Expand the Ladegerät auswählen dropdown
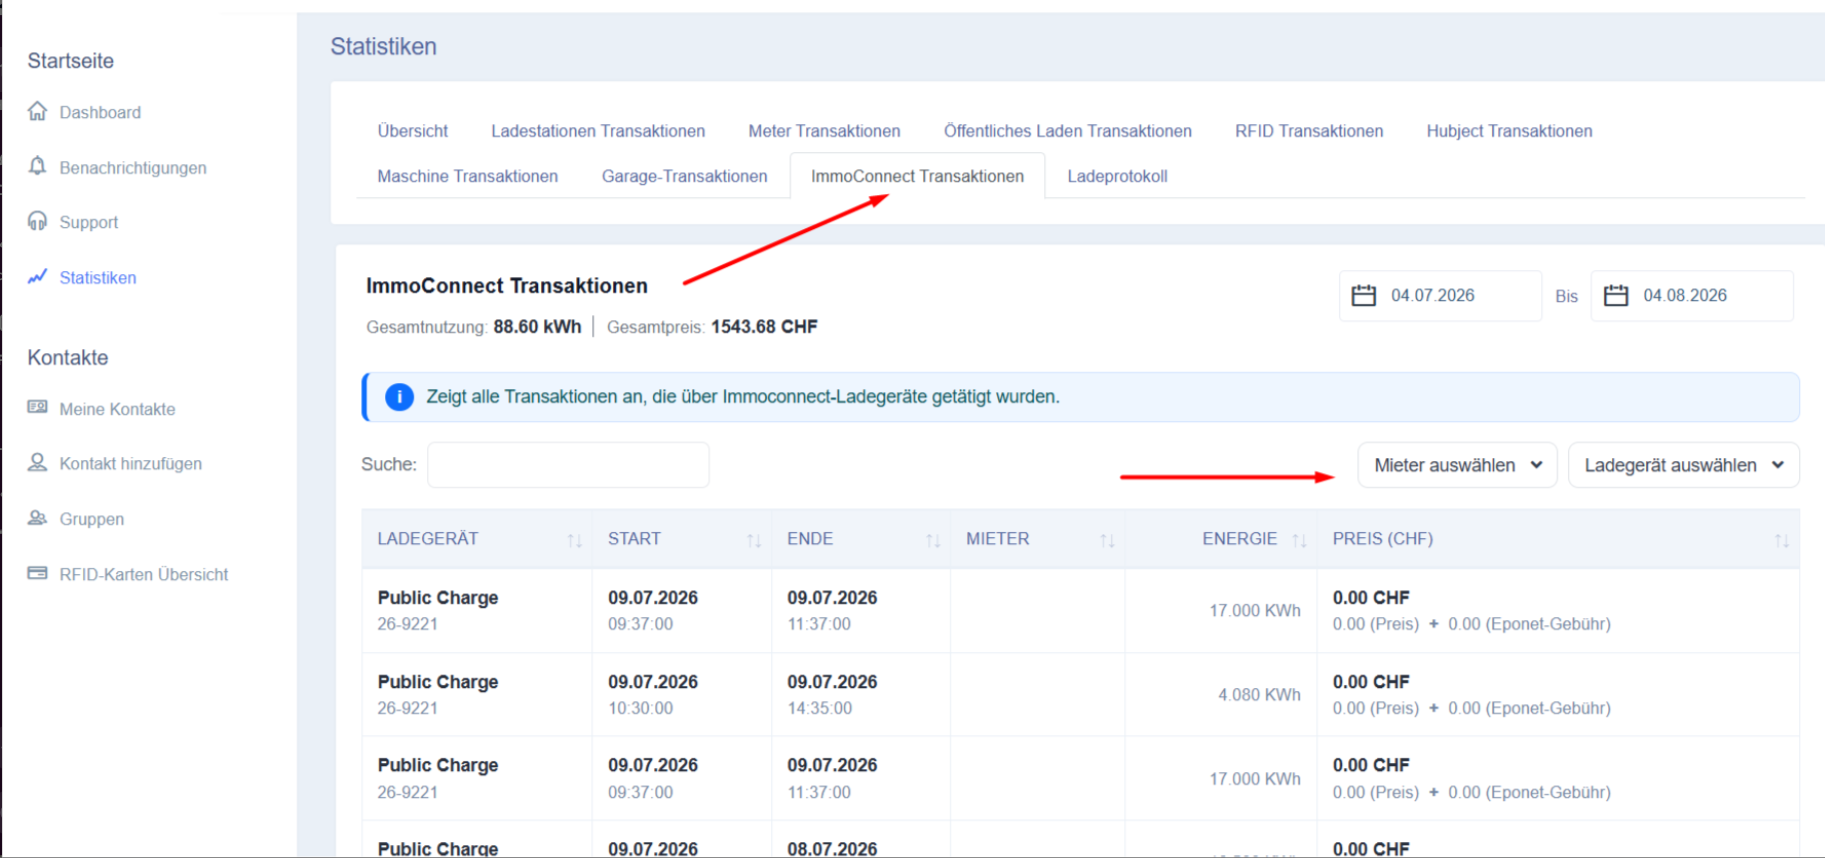 pos(1684,465)
